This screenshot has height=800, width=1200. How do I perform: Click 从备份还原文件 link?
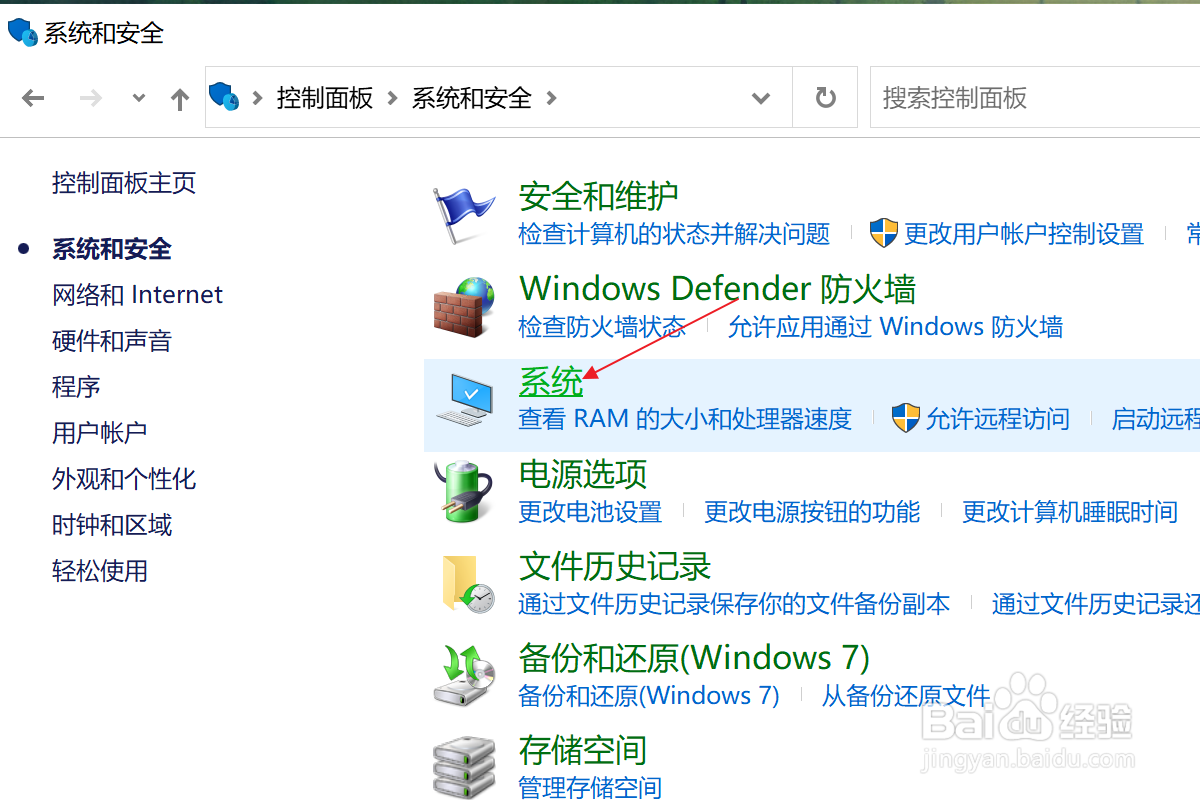tap(906, 696)
